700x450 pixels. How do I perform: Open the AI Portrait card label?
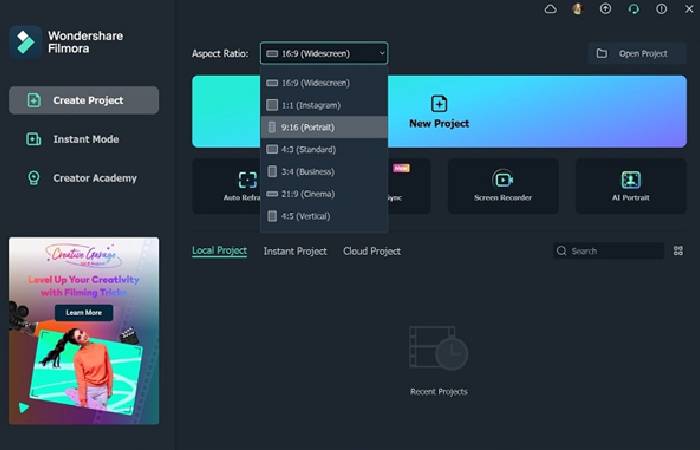(x=631, y=197)
